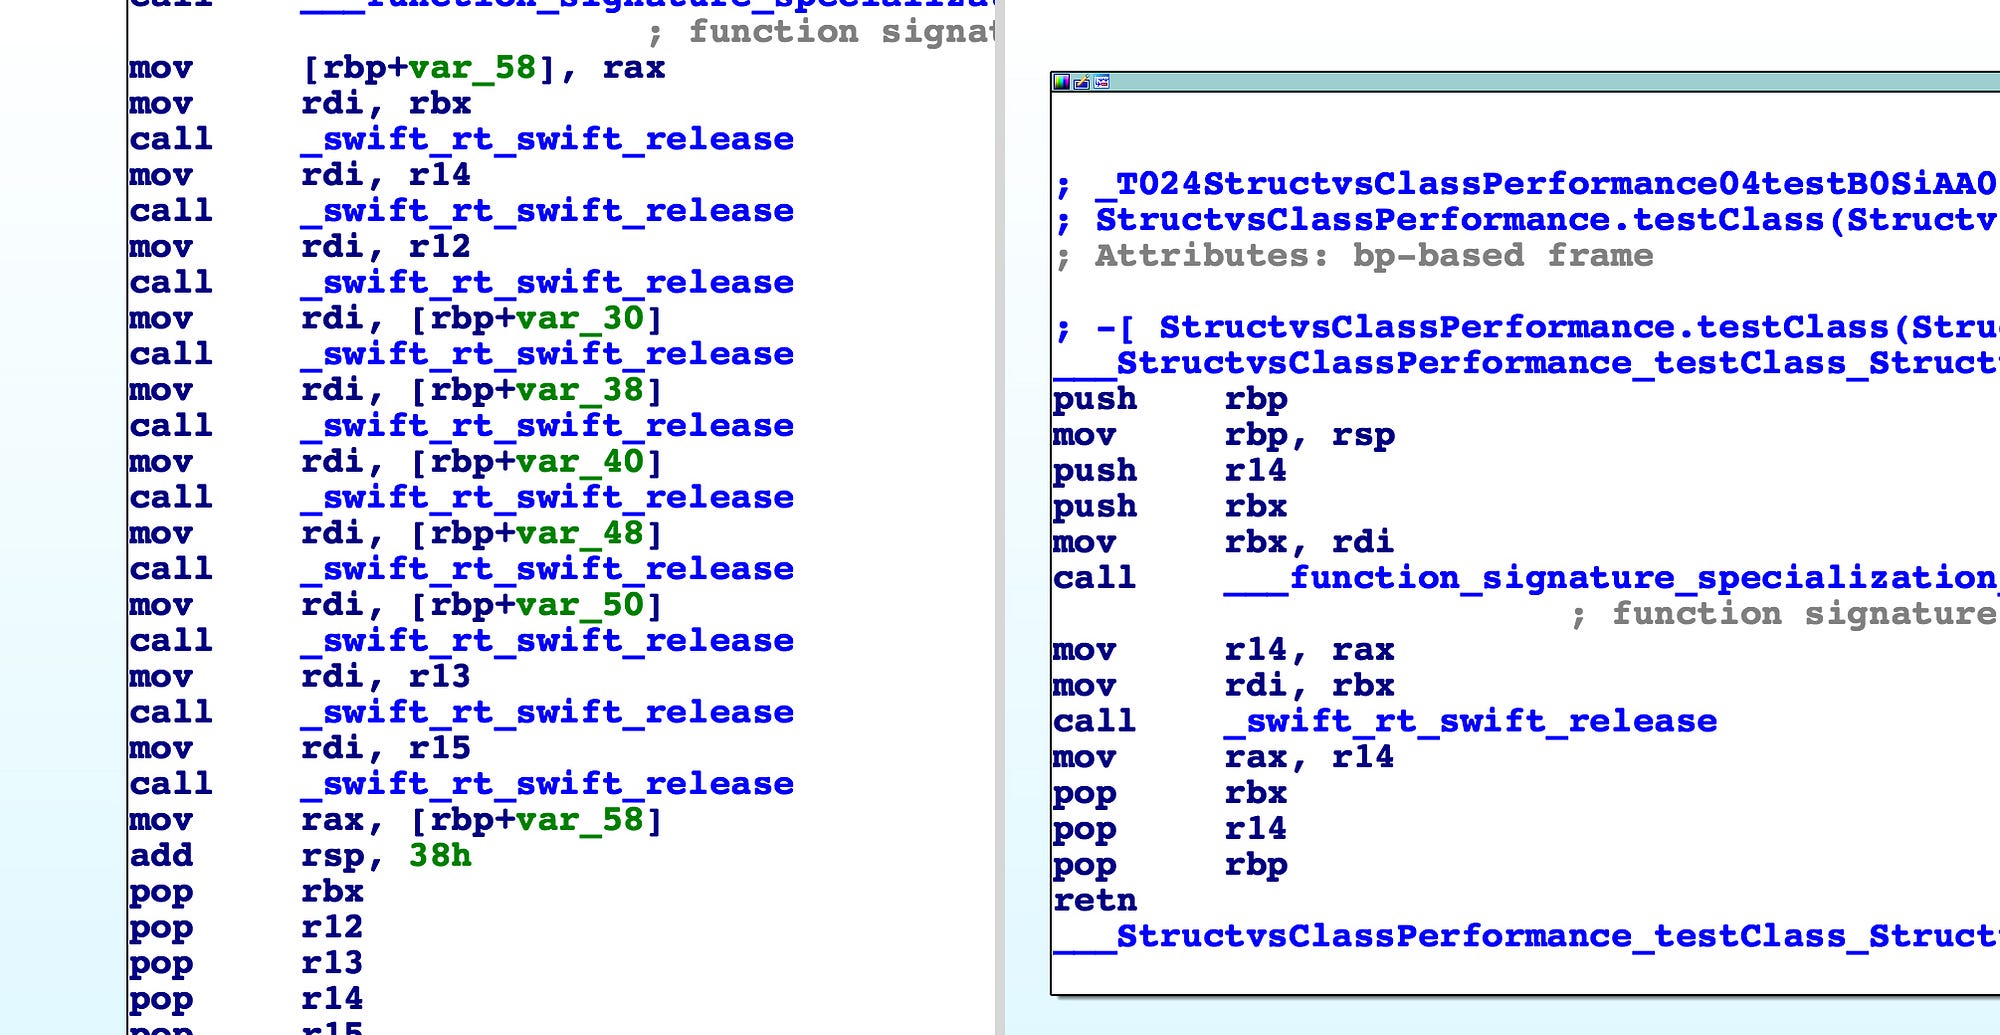This screenshot has height=1035, width=2000.
Task: Click the var_48 operand in left block
Action: [x=580, y=534]
